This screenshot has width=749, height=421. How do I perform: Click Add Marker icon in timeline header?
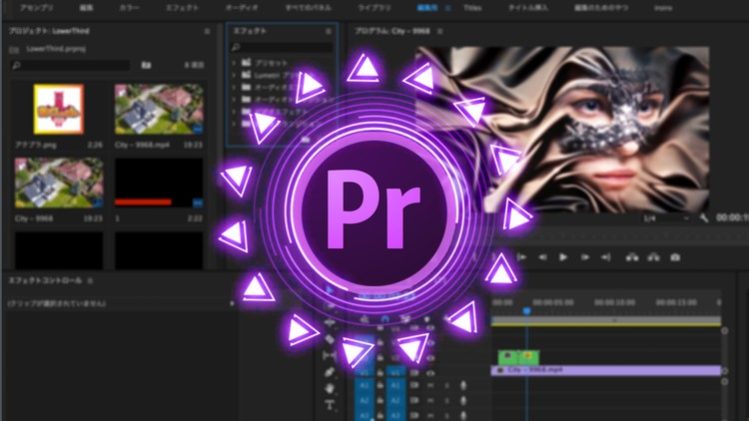click(427, 319)
